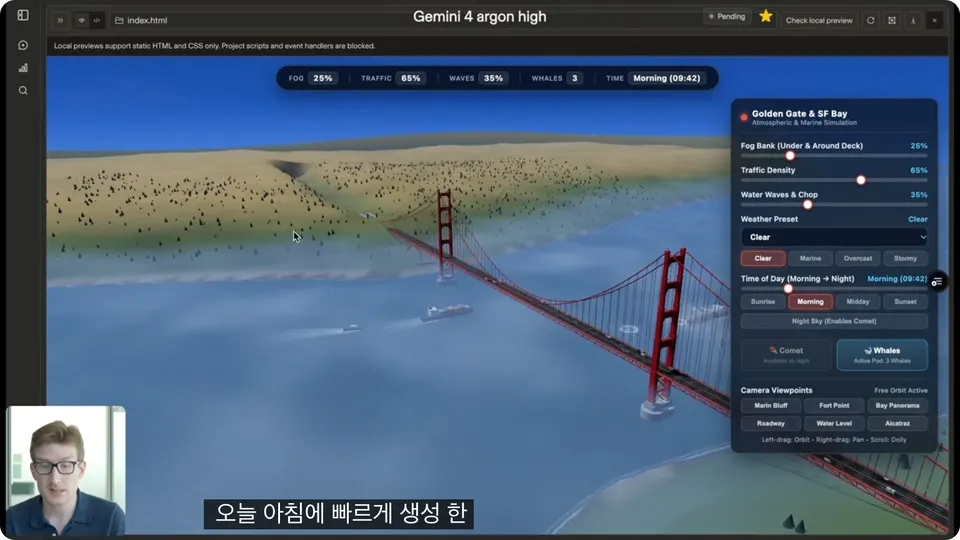Click Traffic Density slider handle
Image resolution: width=960 pixels, height=540 pixels.
point(861,180)
